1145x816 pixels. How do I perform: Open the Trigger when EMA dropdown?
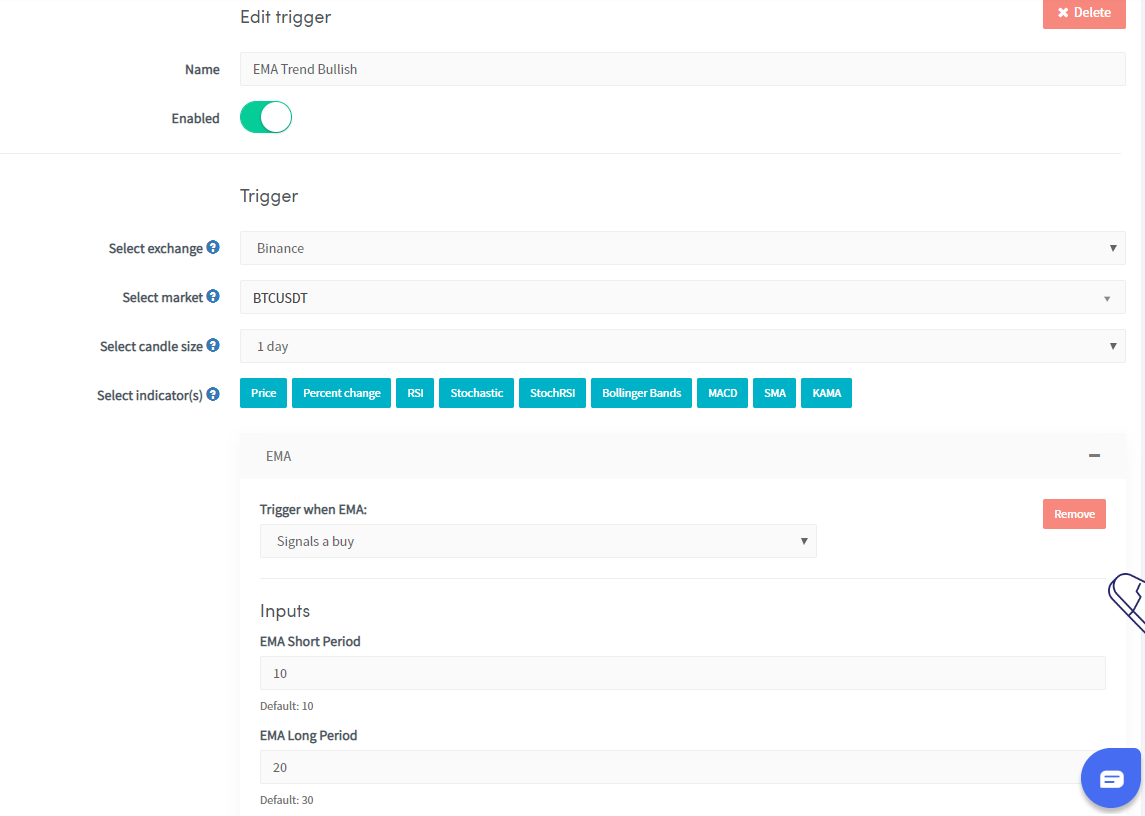pos(538,541)
